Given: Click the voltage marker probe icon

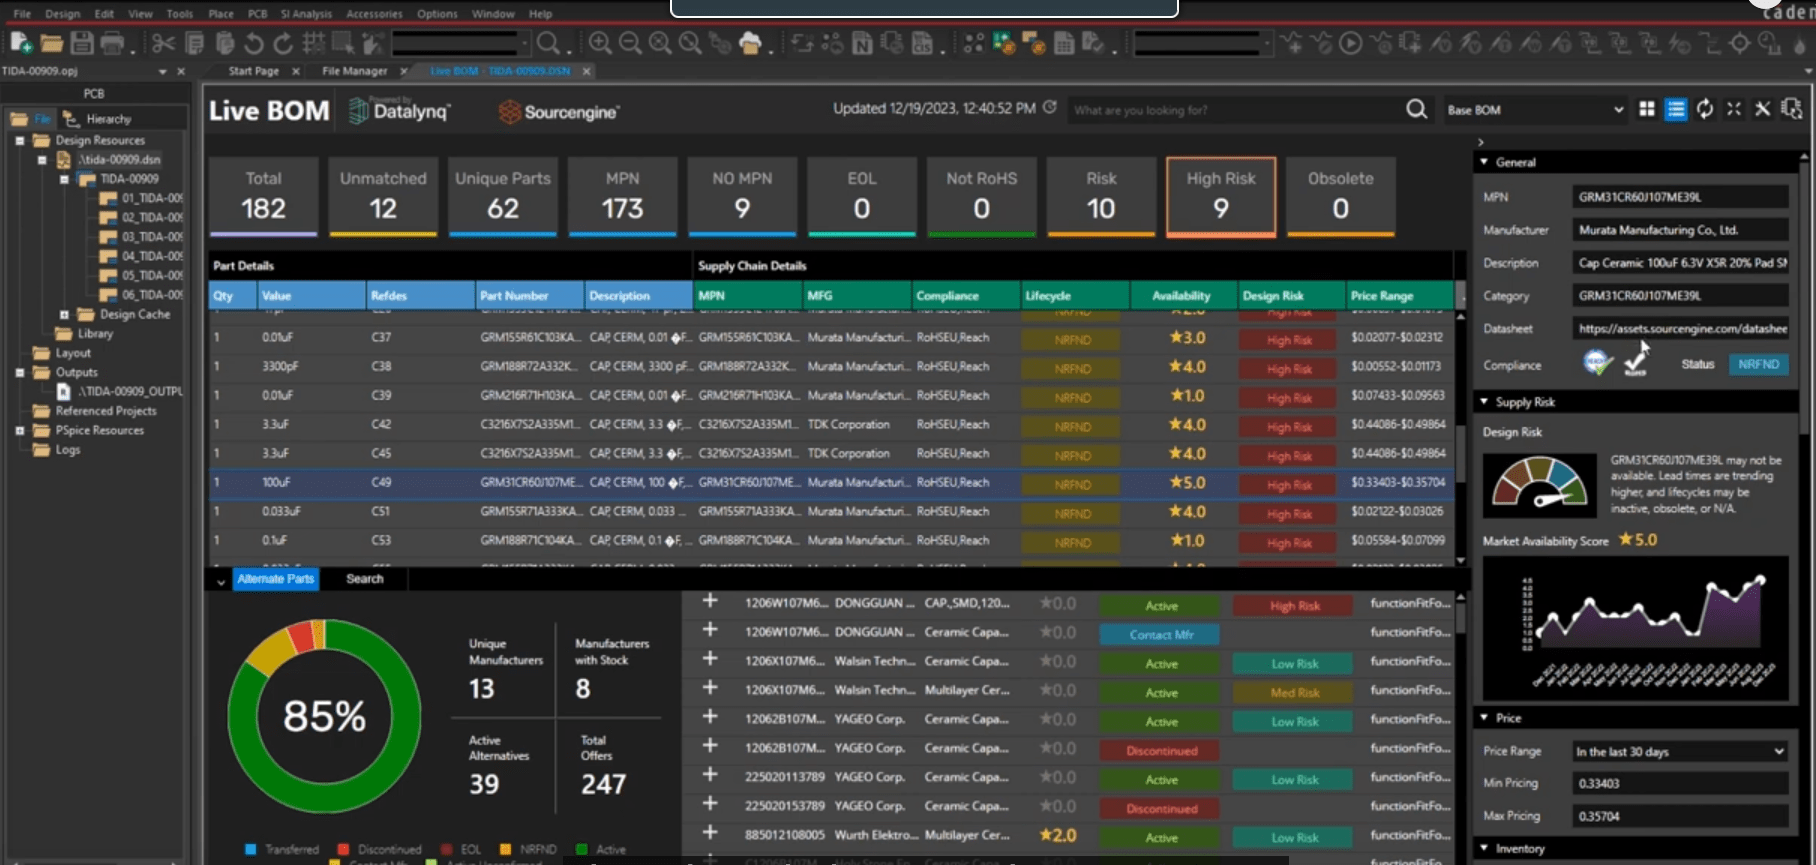Looking at the screenshot, I should click(x=1440, y=43).
